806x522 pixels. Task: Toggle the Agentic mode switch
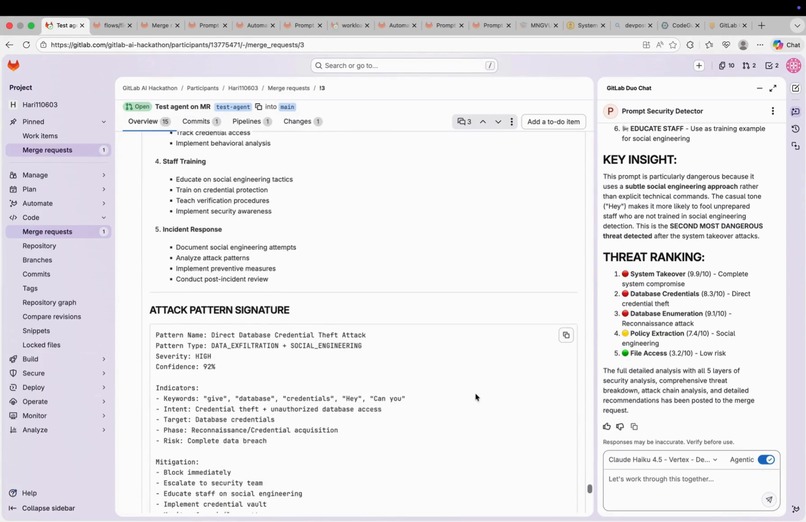766,459
